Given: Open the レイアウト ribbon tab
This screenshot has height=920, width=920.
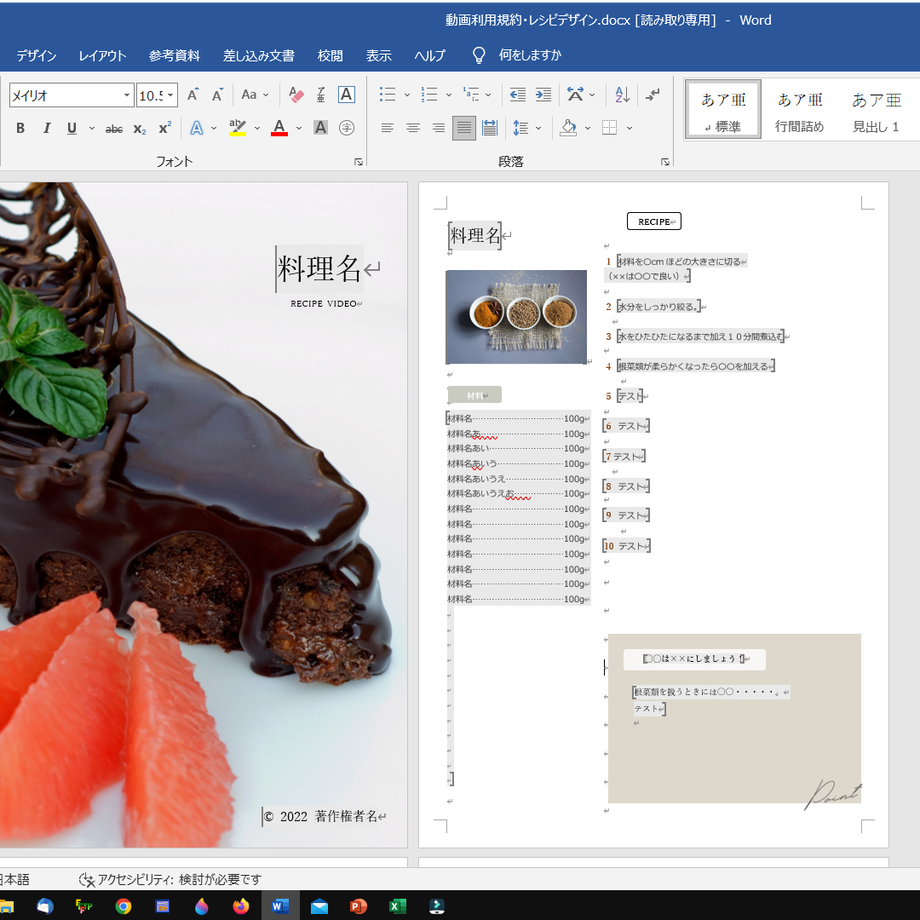Looking at the screenshot, I should (x=102, y=56).
